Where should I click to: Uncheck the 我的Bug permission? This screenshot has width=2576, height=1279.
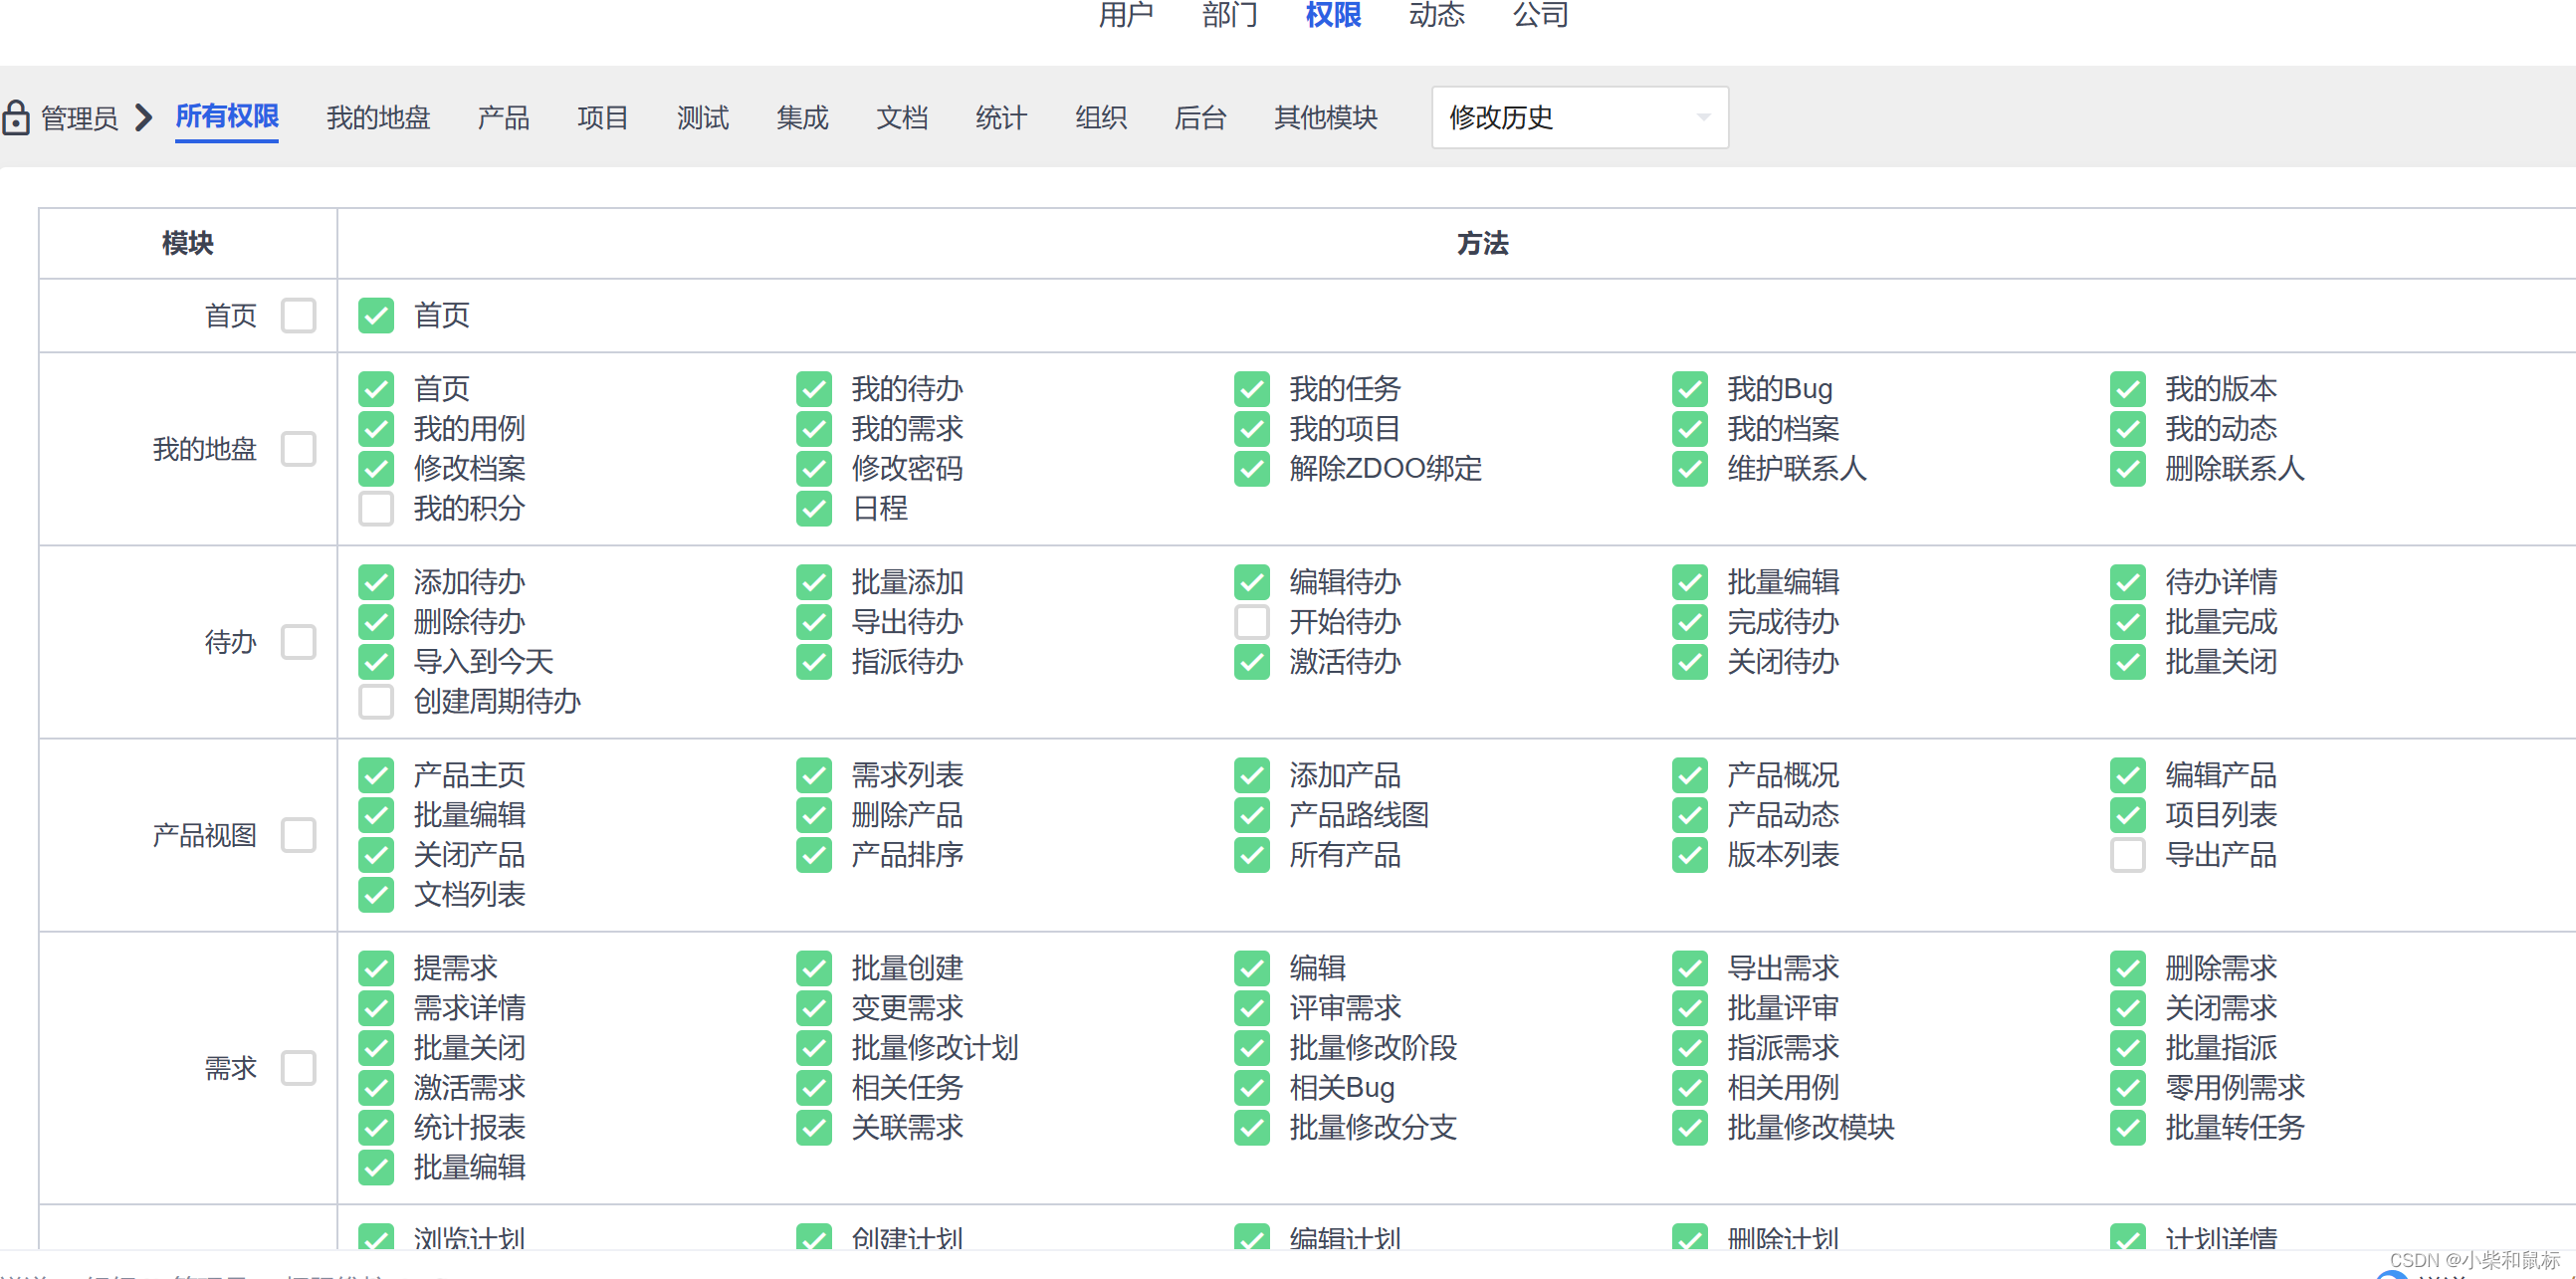1689,388
